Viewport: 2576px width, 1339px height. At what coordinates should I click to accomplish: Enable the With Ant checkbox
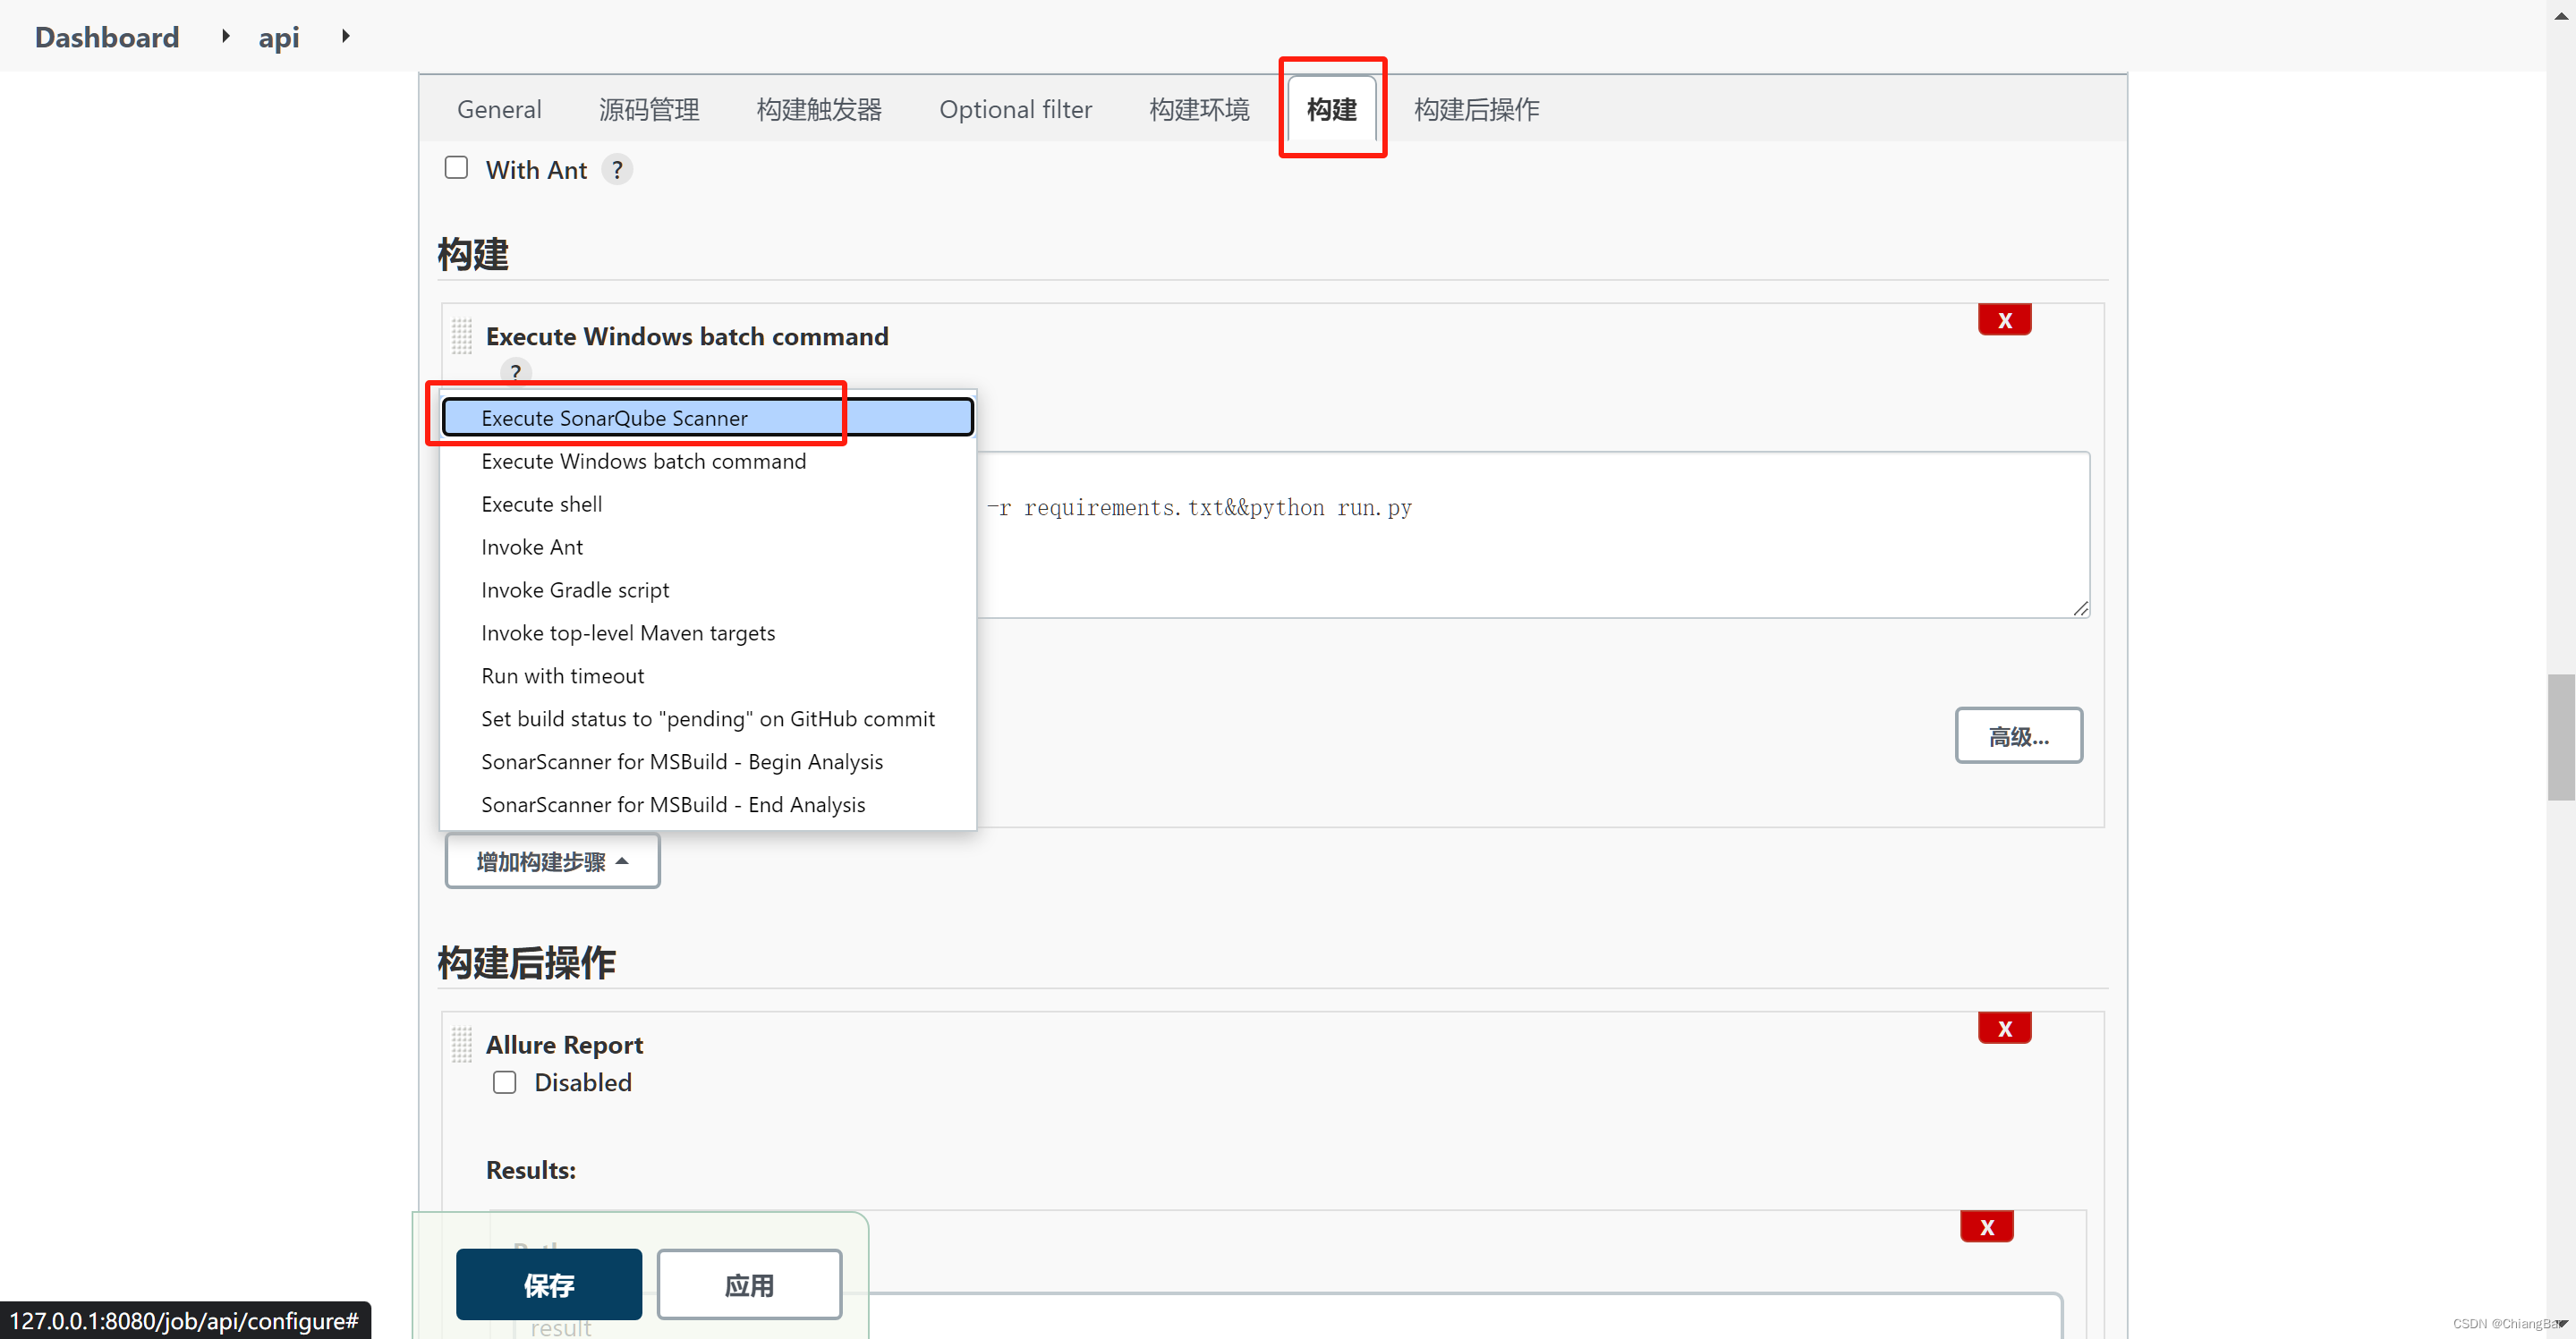point(456,168)
